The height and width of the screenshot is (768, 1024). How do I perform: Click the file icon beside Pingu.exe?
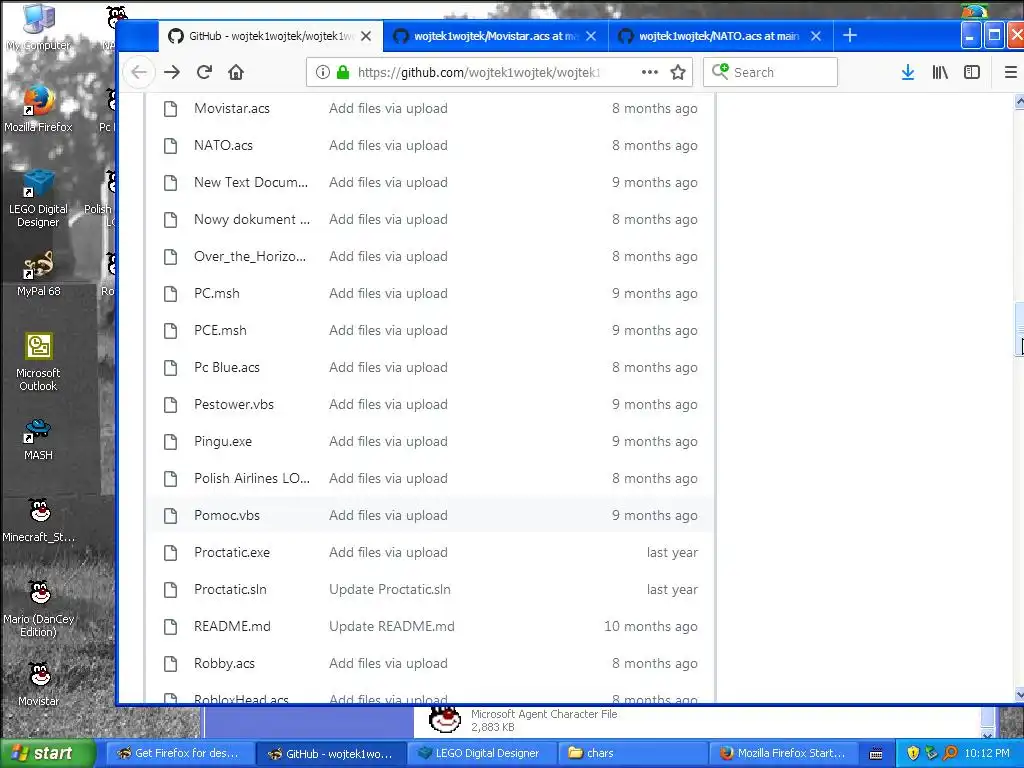click(x=170, y=441)
